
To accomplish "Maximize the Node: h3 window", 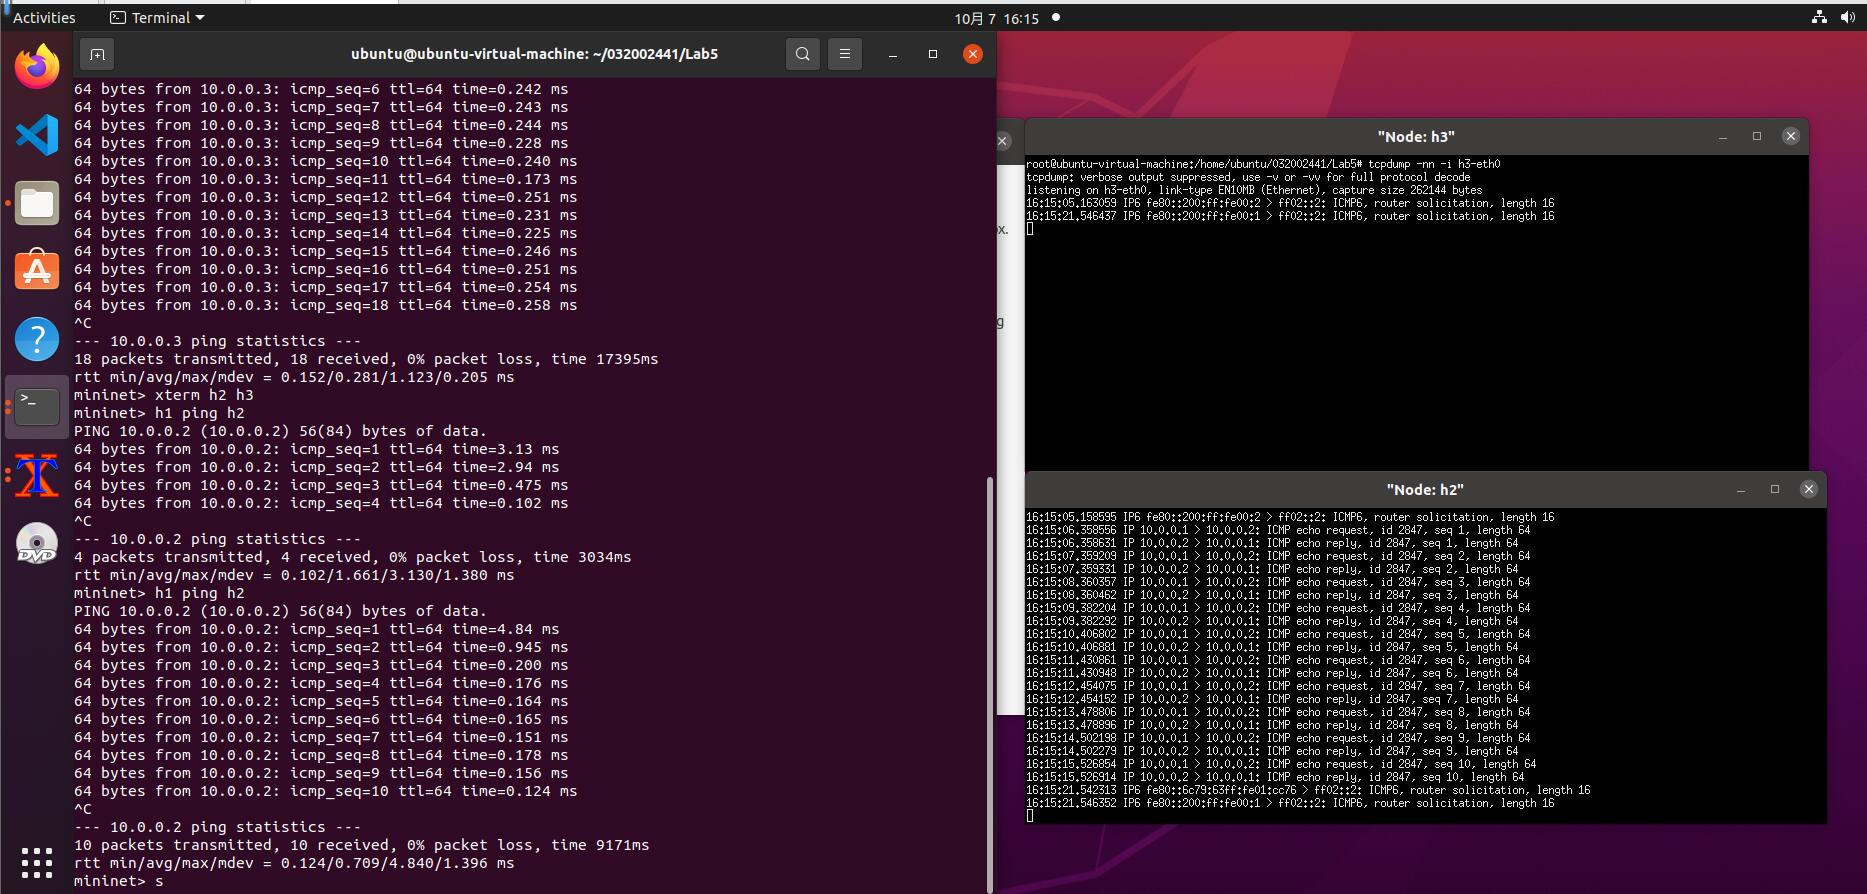I will [1757, 136].
